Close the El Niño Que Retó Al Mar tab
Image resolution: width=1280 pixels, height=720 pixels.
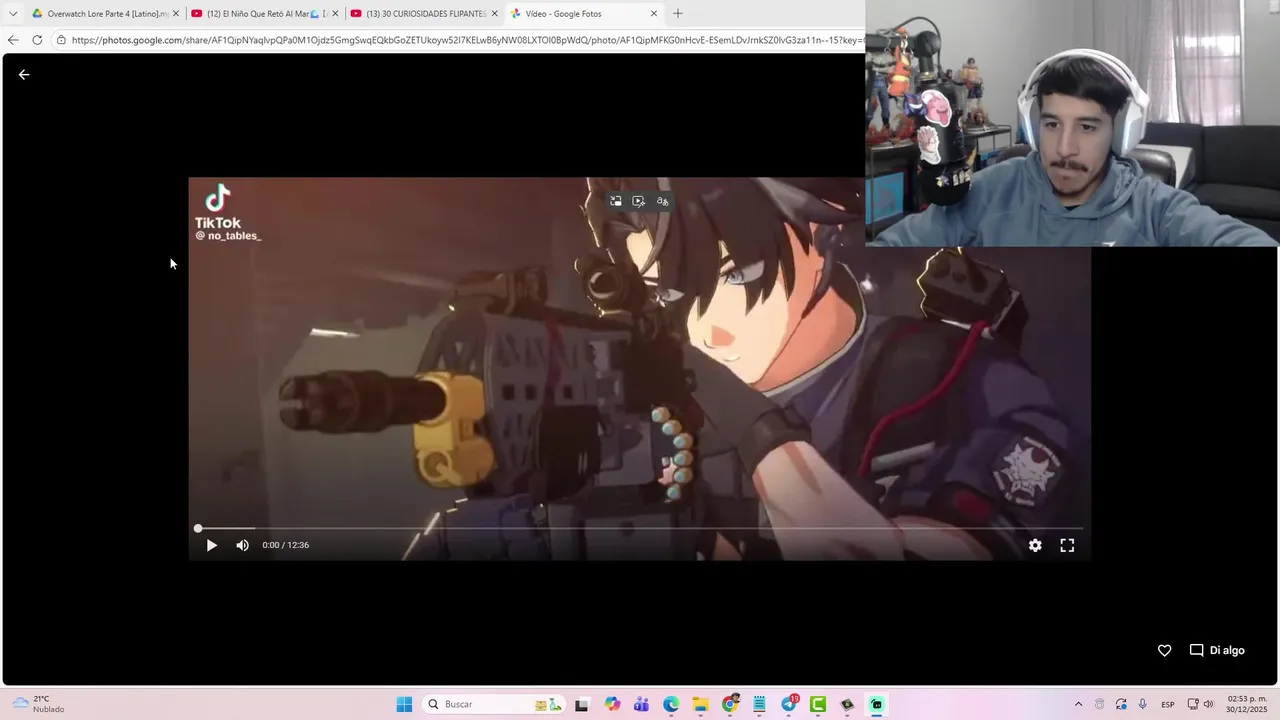pos(335,14)
